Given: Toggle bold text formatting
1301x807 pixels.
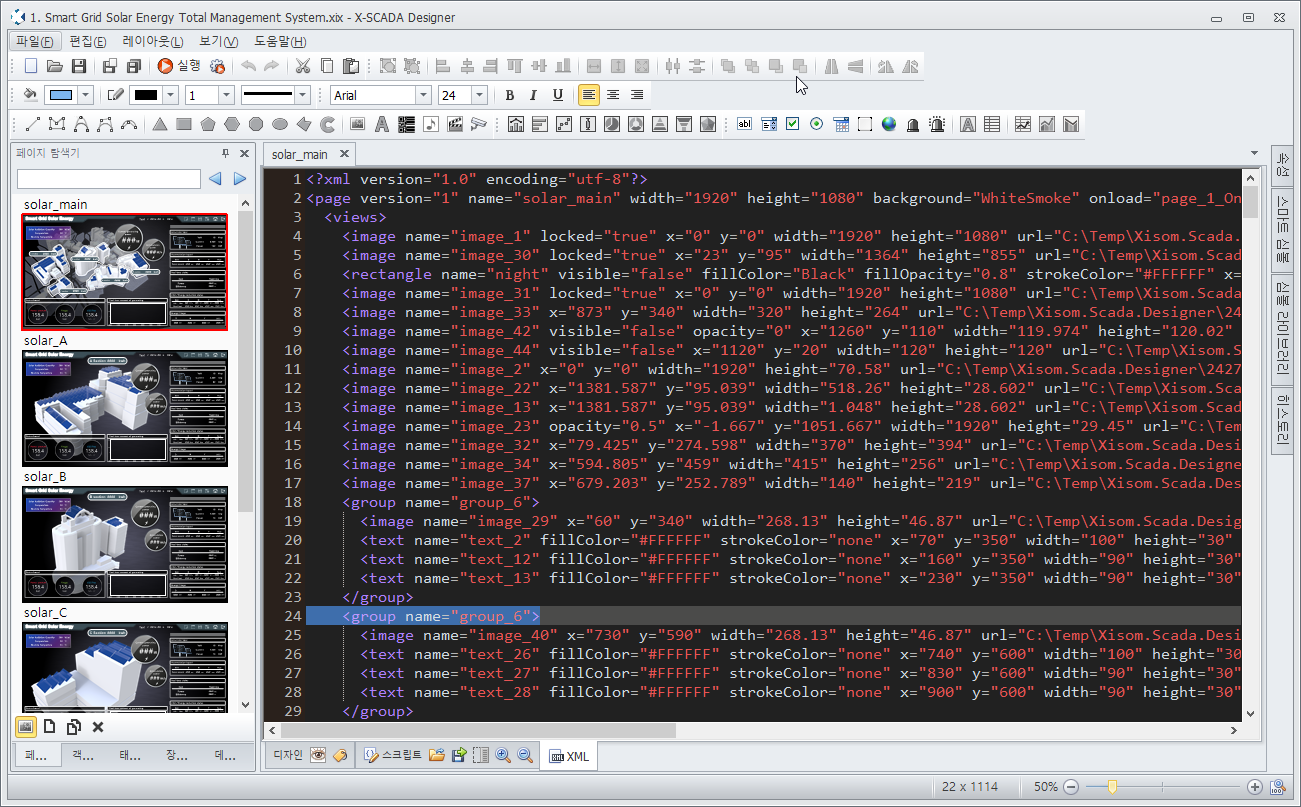Looking at the screenshot, I should click(x=510, y=95).
